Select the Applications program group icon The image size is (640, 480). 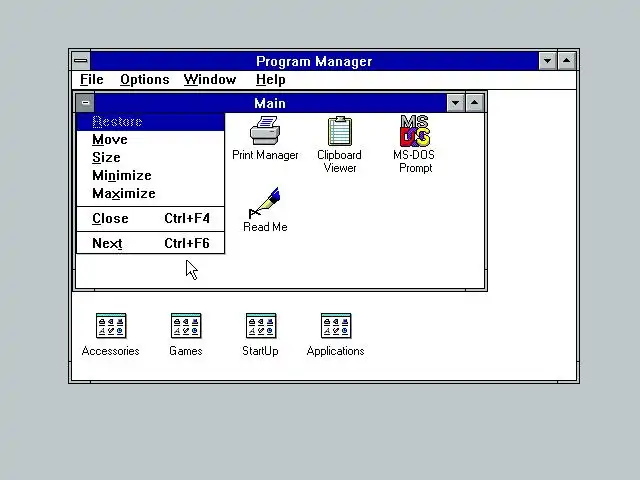[x=336, y=326]
